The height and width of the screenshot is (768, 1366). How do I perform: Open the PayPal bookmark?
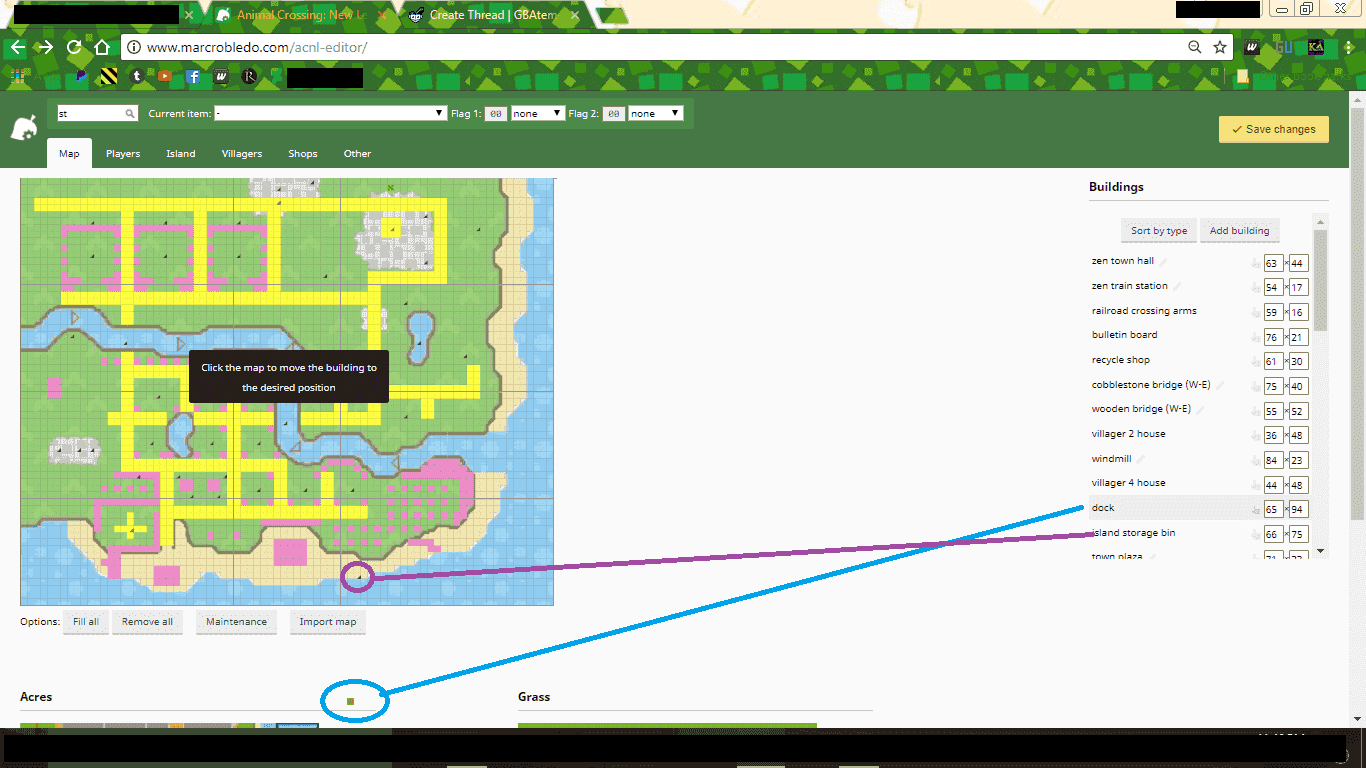tap(79, 76)
